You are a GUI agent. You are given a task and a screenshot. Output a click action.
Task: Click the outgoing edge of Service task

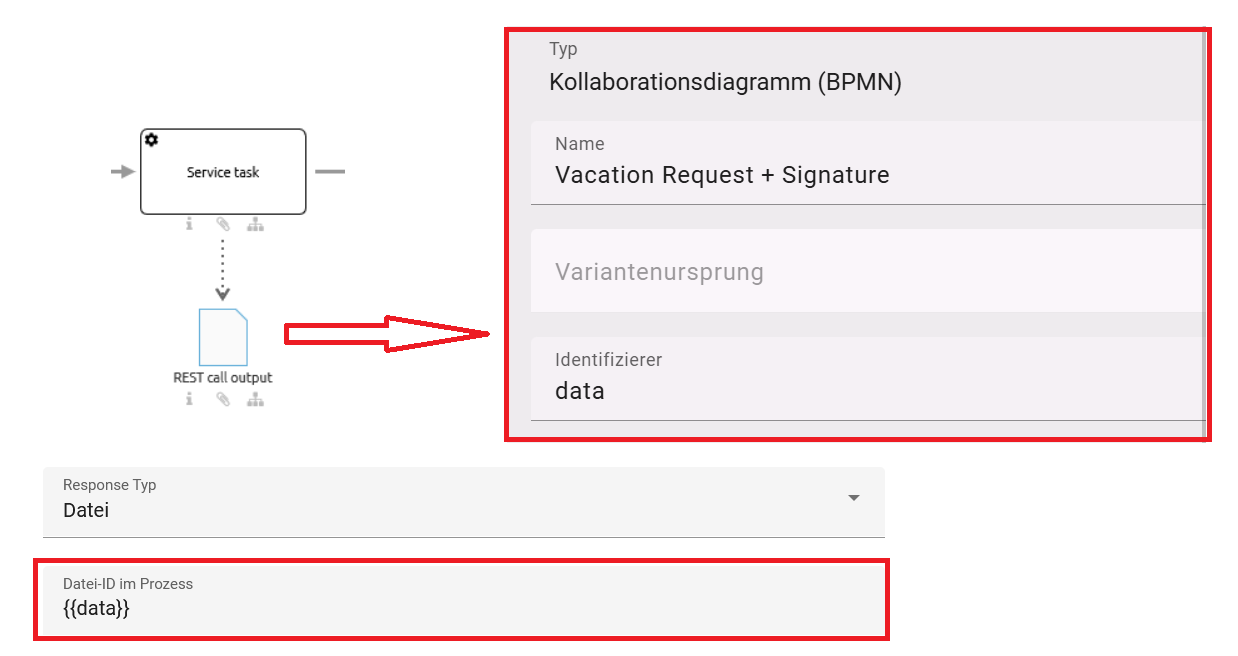click(330, 171)
